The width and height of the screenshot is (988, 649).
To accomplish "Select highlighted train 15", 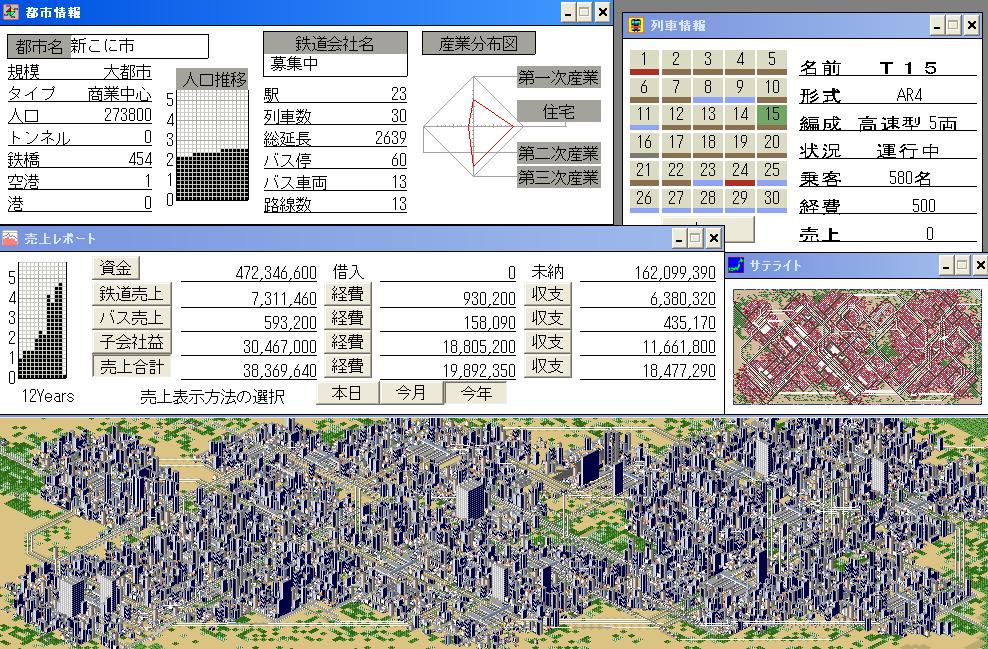I will coord(772,118).
